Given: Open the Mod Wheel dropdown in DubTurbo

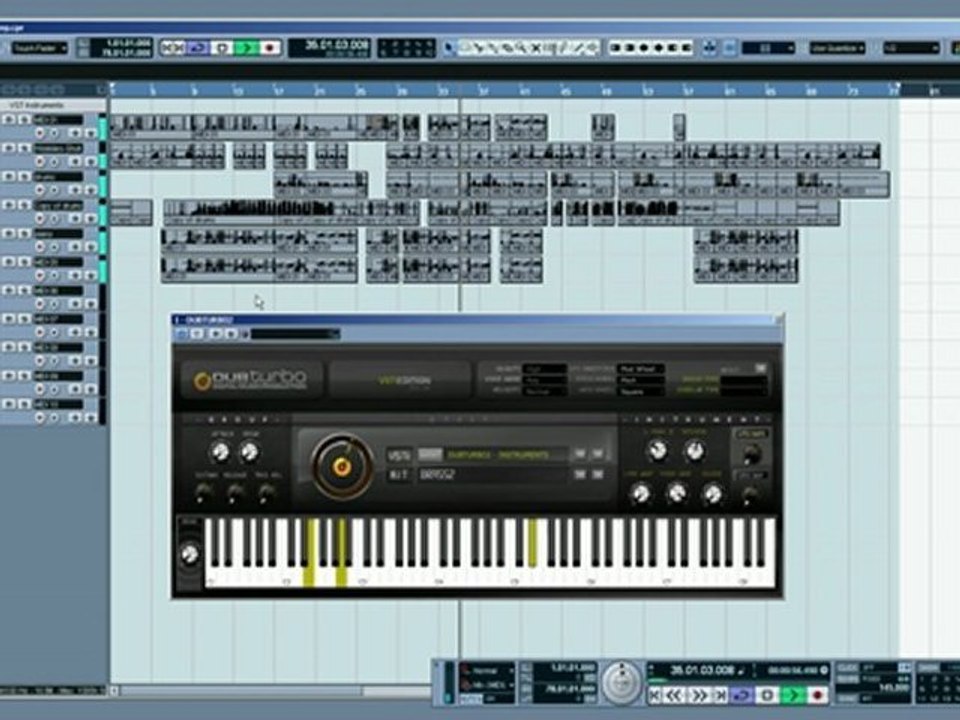Looking at the screenshot, I should tap(641, 369).
